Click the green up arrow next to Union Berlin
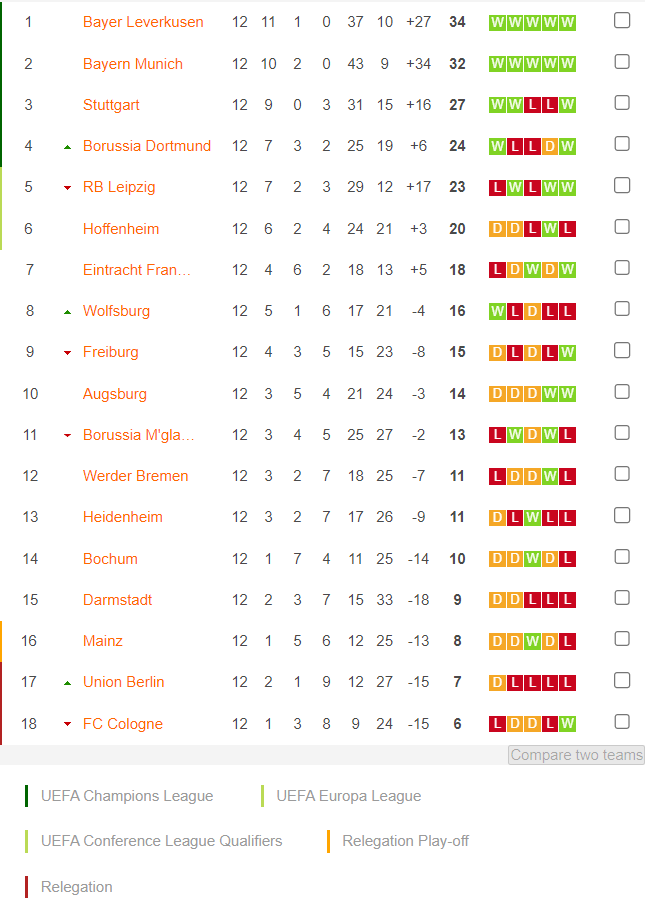658x908 pixels. tap(68, 683)
